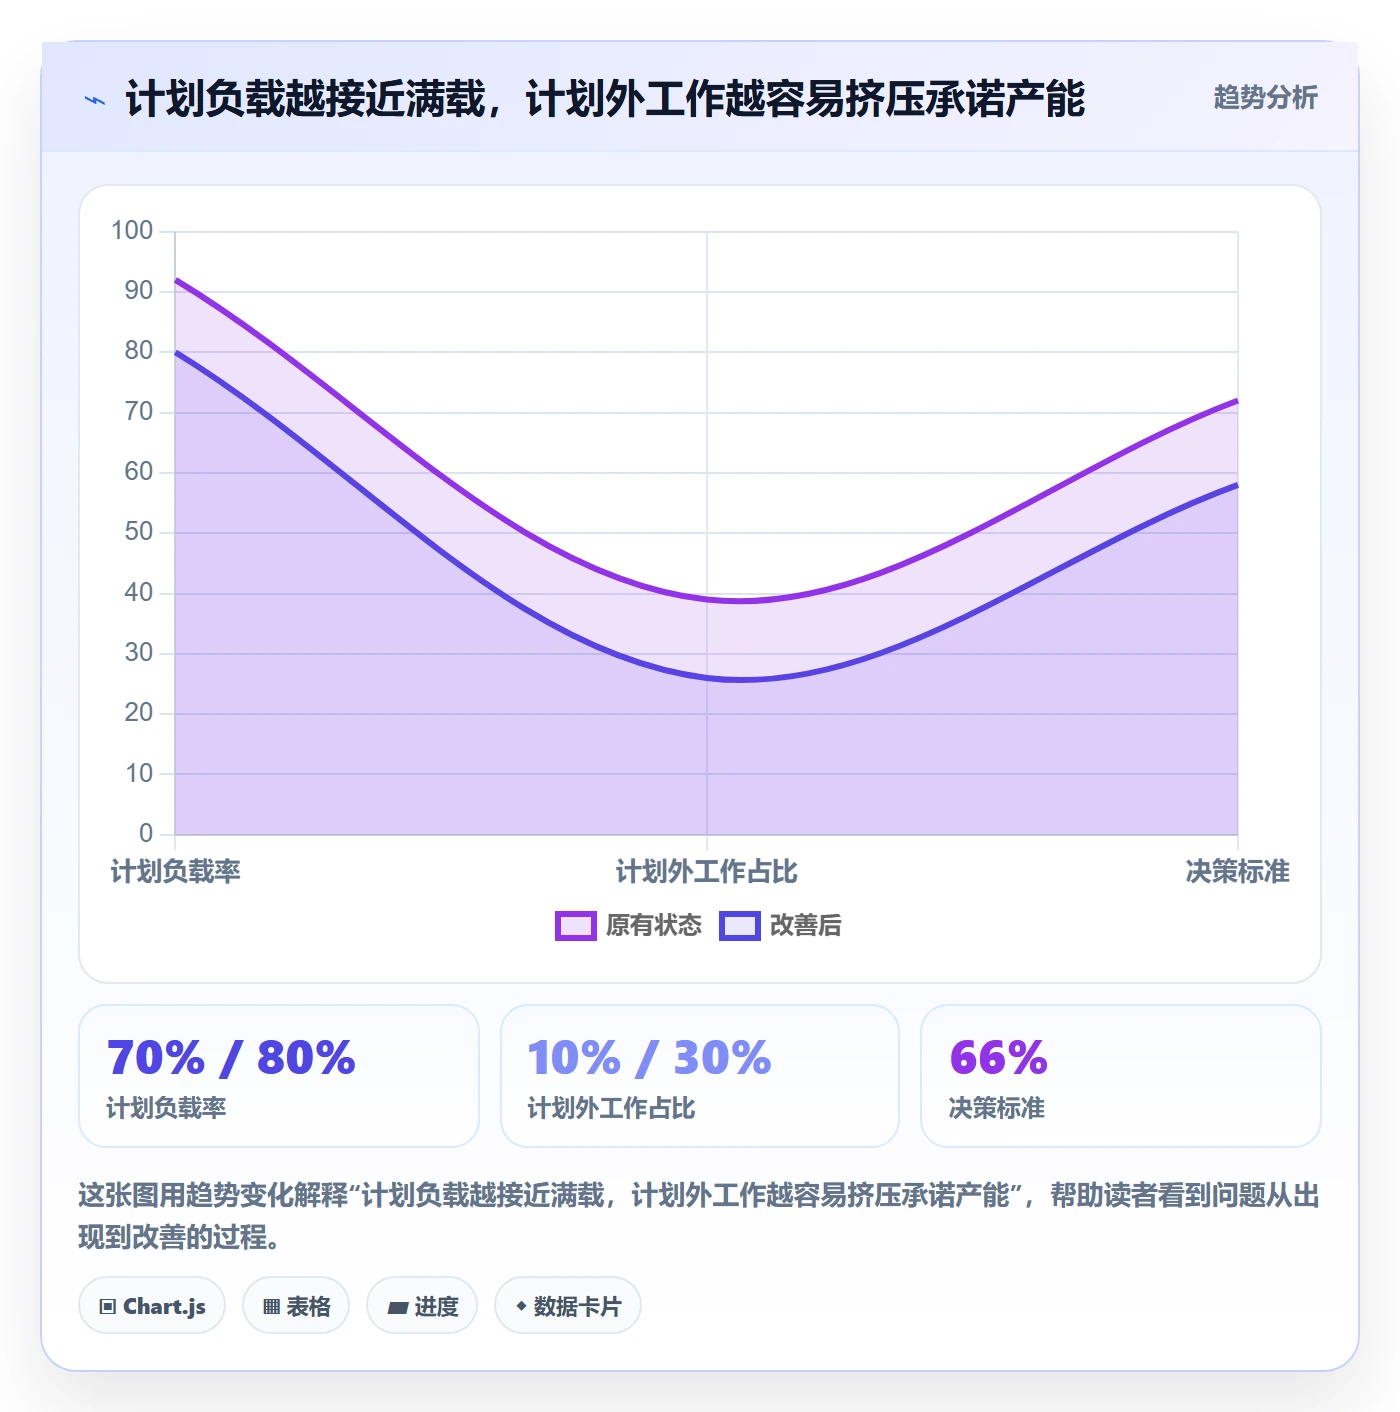The width and height of the screenshot is (1400, 1412).
Task: Click the square icon in the Chart.js chip
Action: pos(108,1307)
